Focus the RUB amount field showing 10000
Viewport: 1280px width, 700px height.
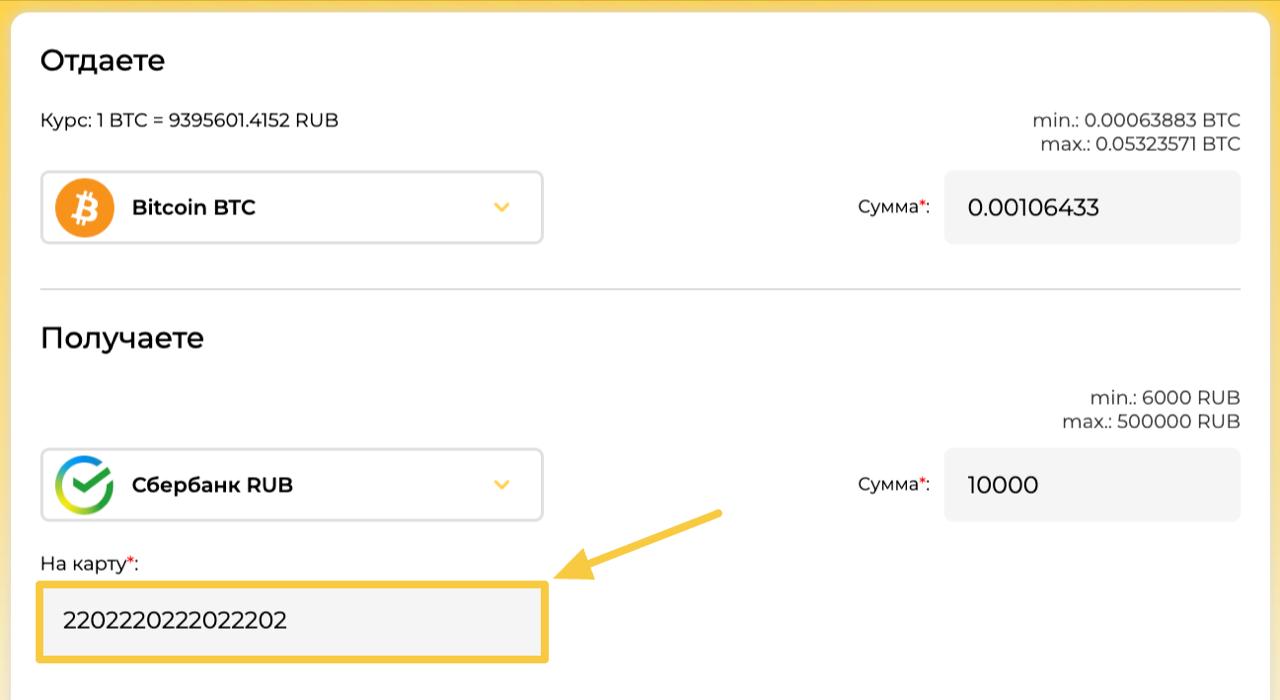(x=1091, y=485)
